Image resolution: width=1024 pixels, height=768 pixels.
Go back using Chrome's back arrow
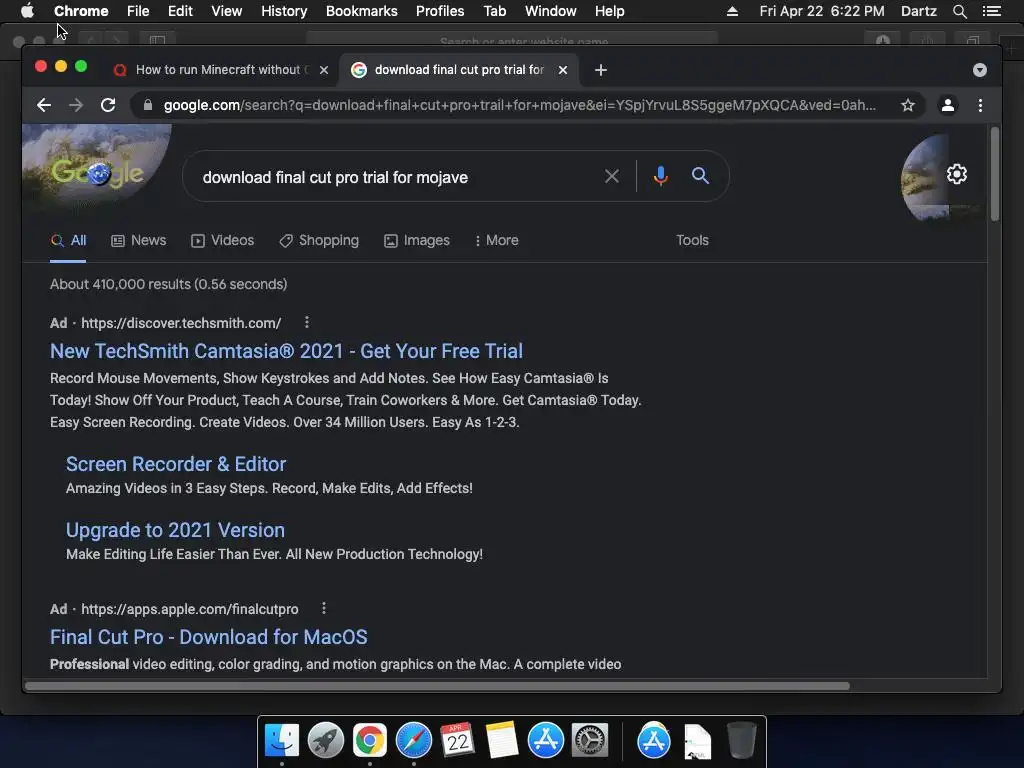click(44, 105)
